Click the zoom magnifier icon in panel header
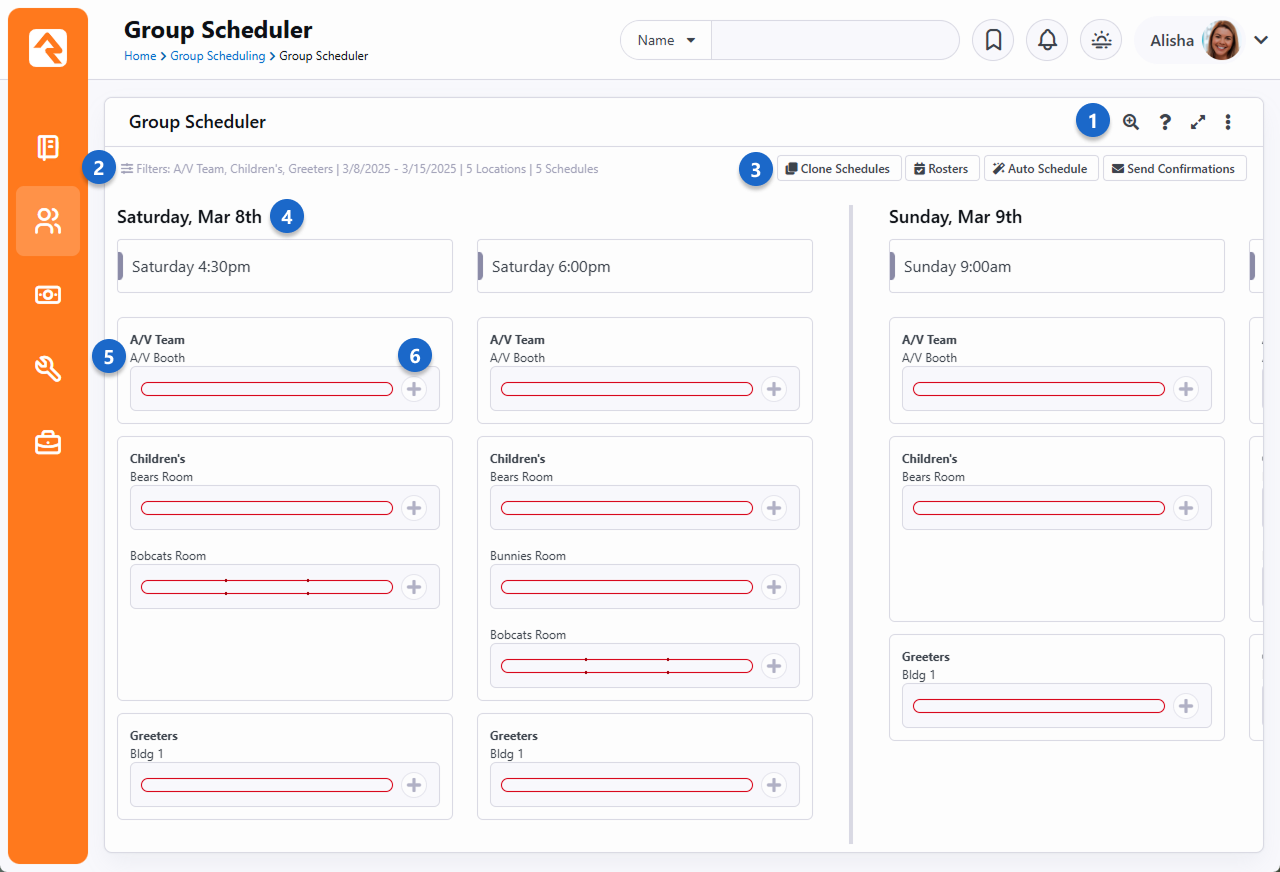 point(1131,122)
